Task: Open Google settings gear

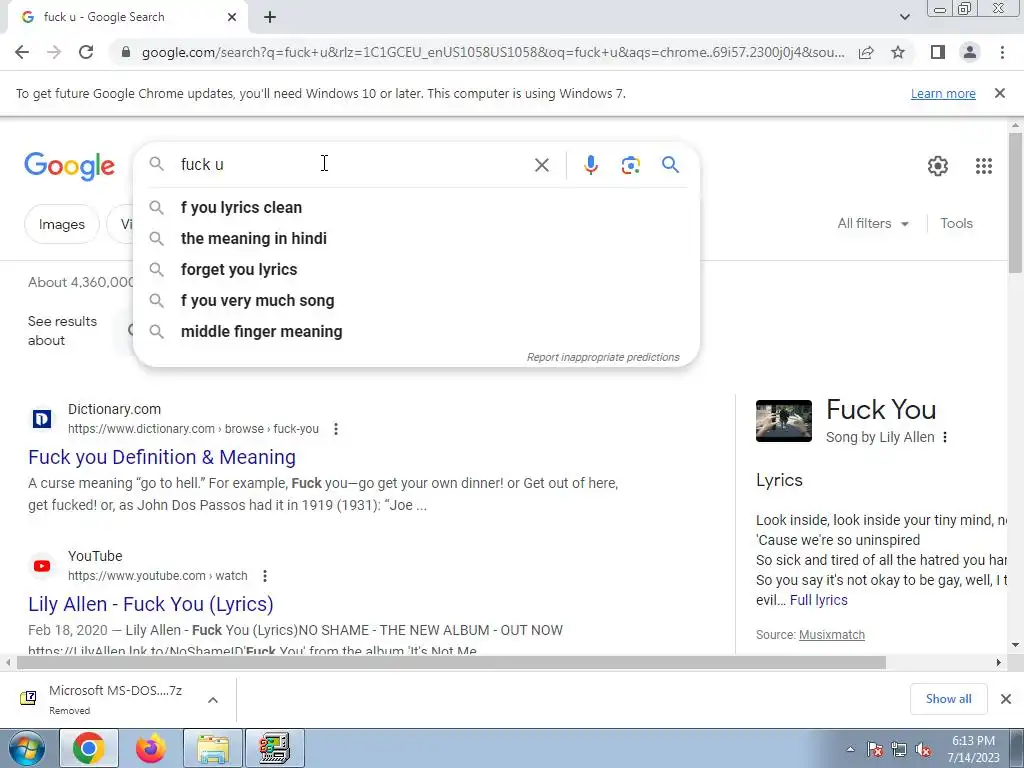Action: coord(938,166)
